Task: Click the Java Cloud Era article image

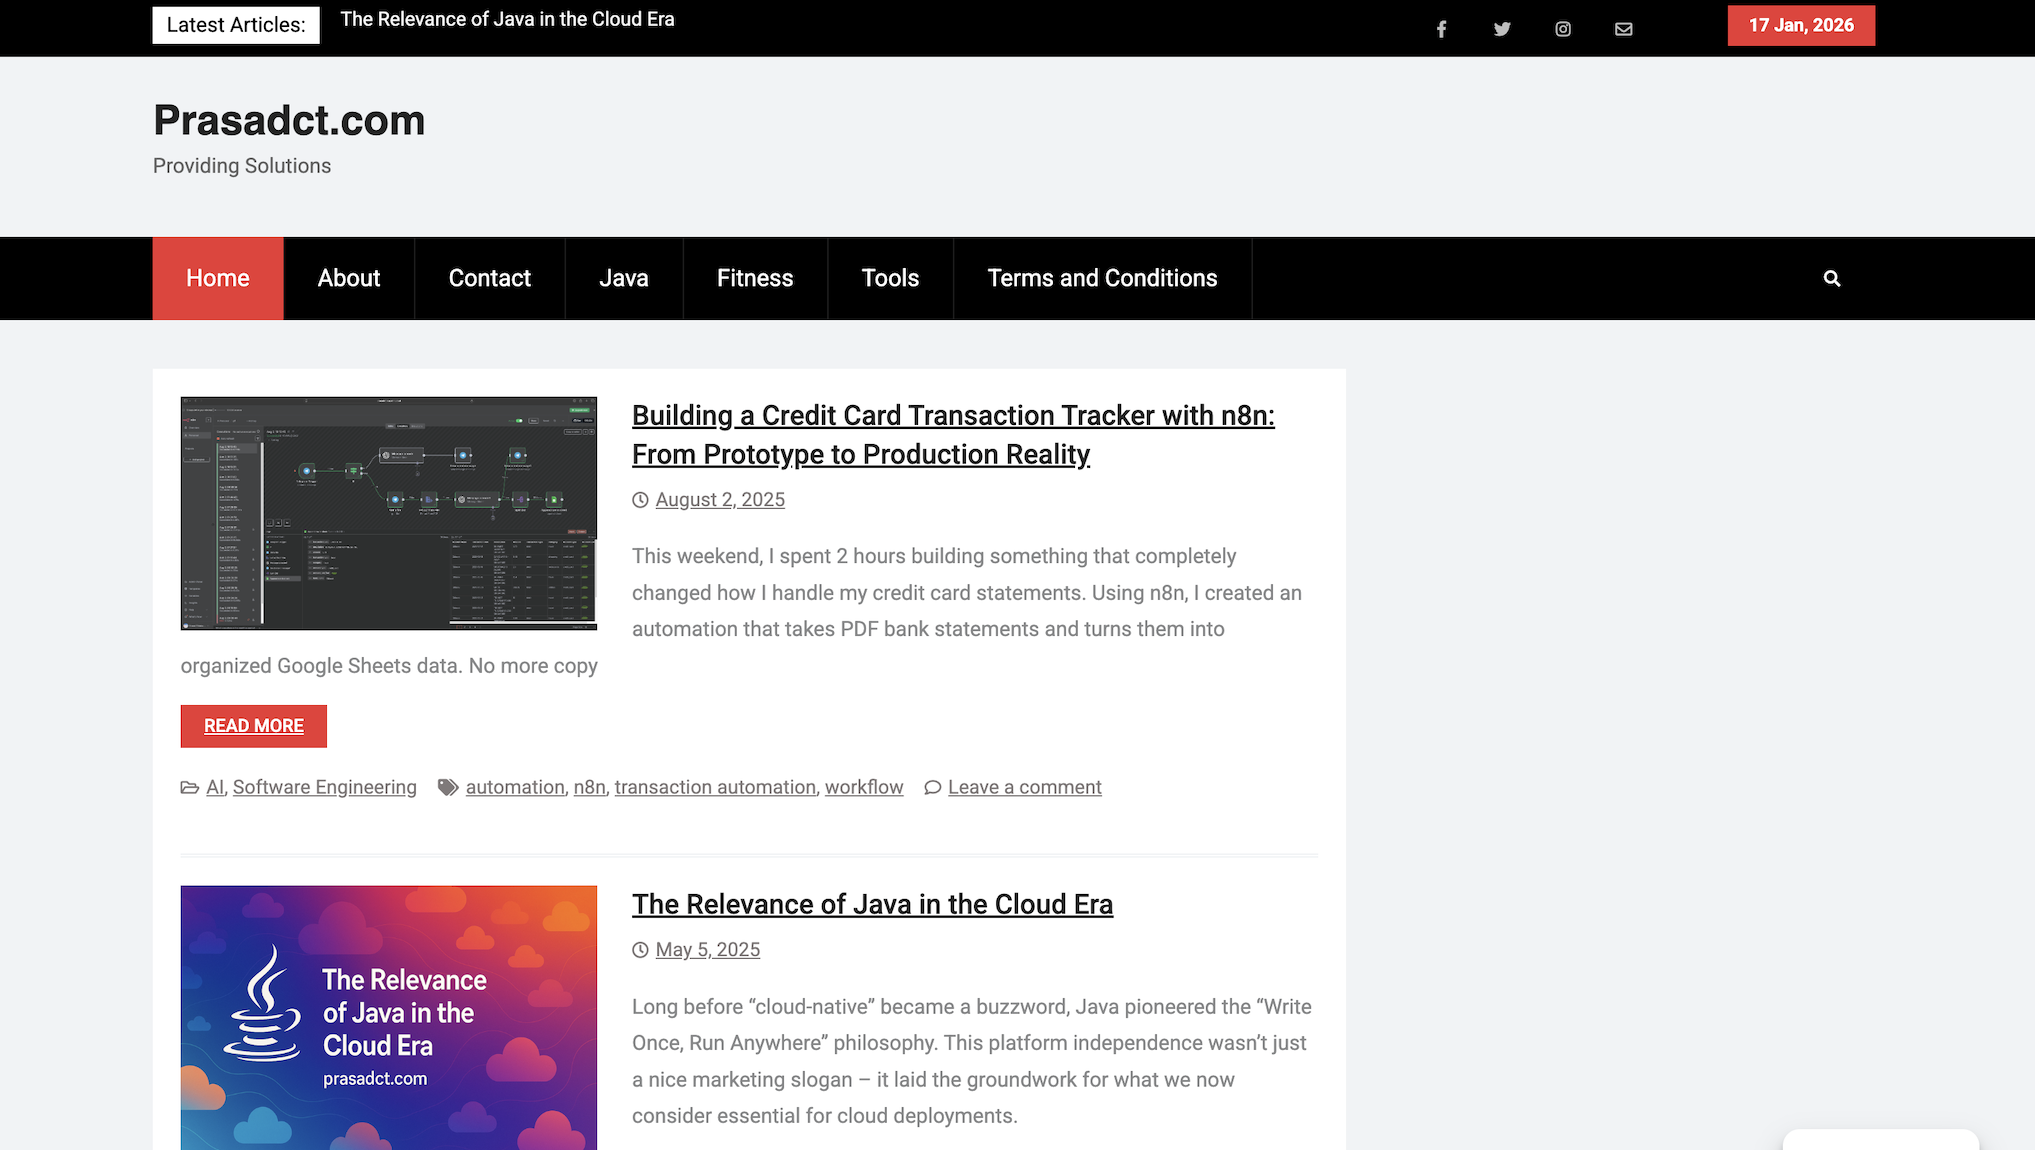Action: coord(388,1017)
